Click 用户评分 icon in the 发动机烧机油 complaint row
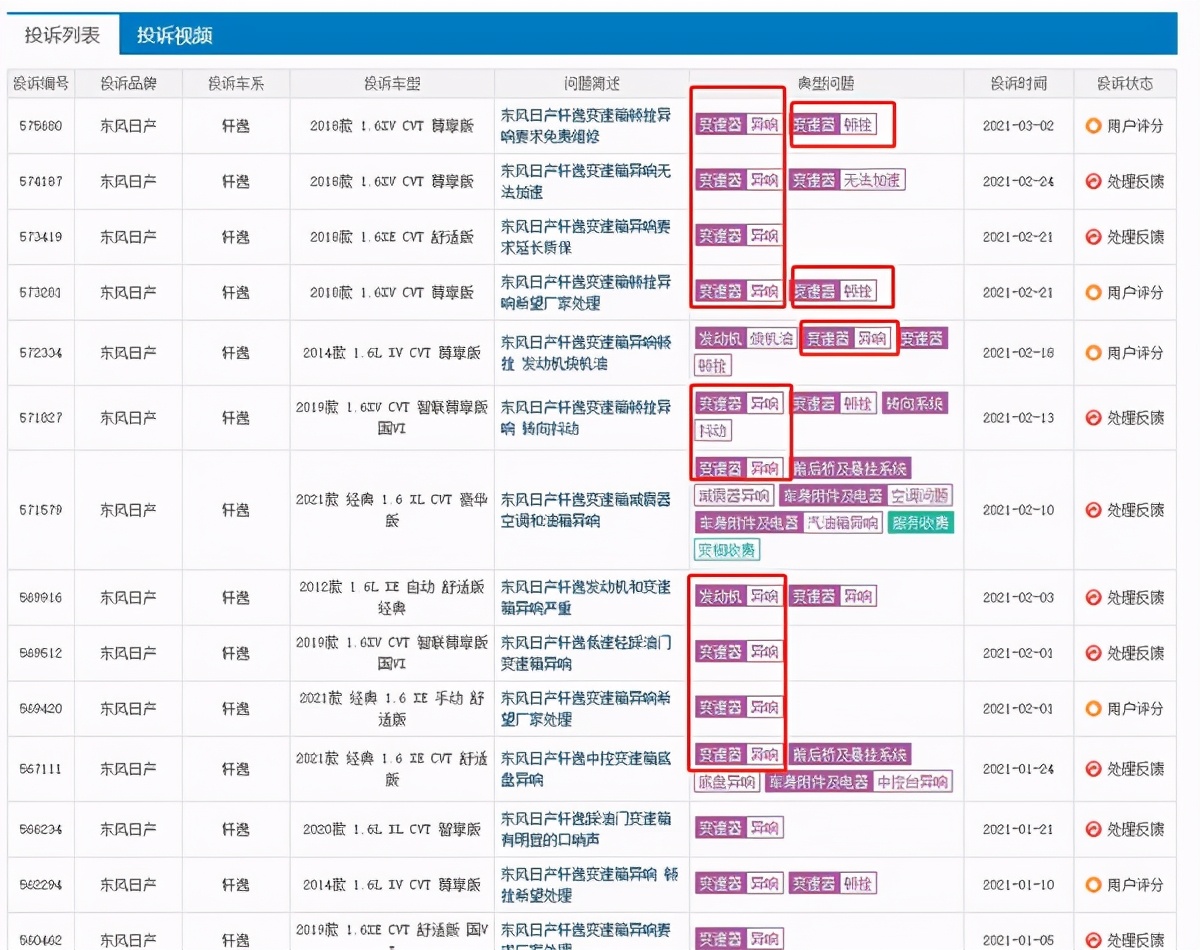 (x=1094, y=353)
